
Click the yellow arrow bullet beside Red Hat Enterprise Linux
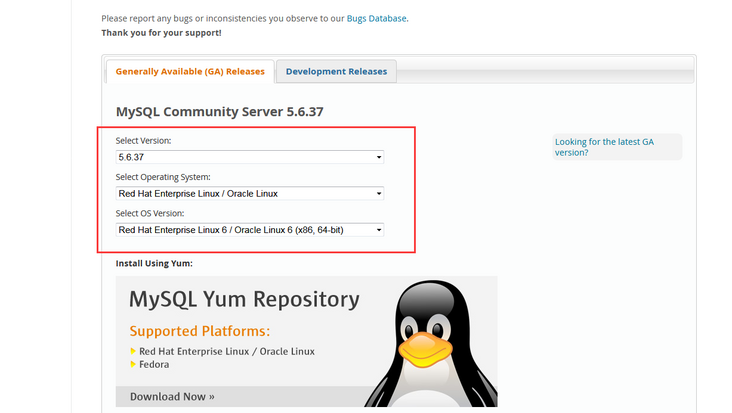tap(133, 351)
